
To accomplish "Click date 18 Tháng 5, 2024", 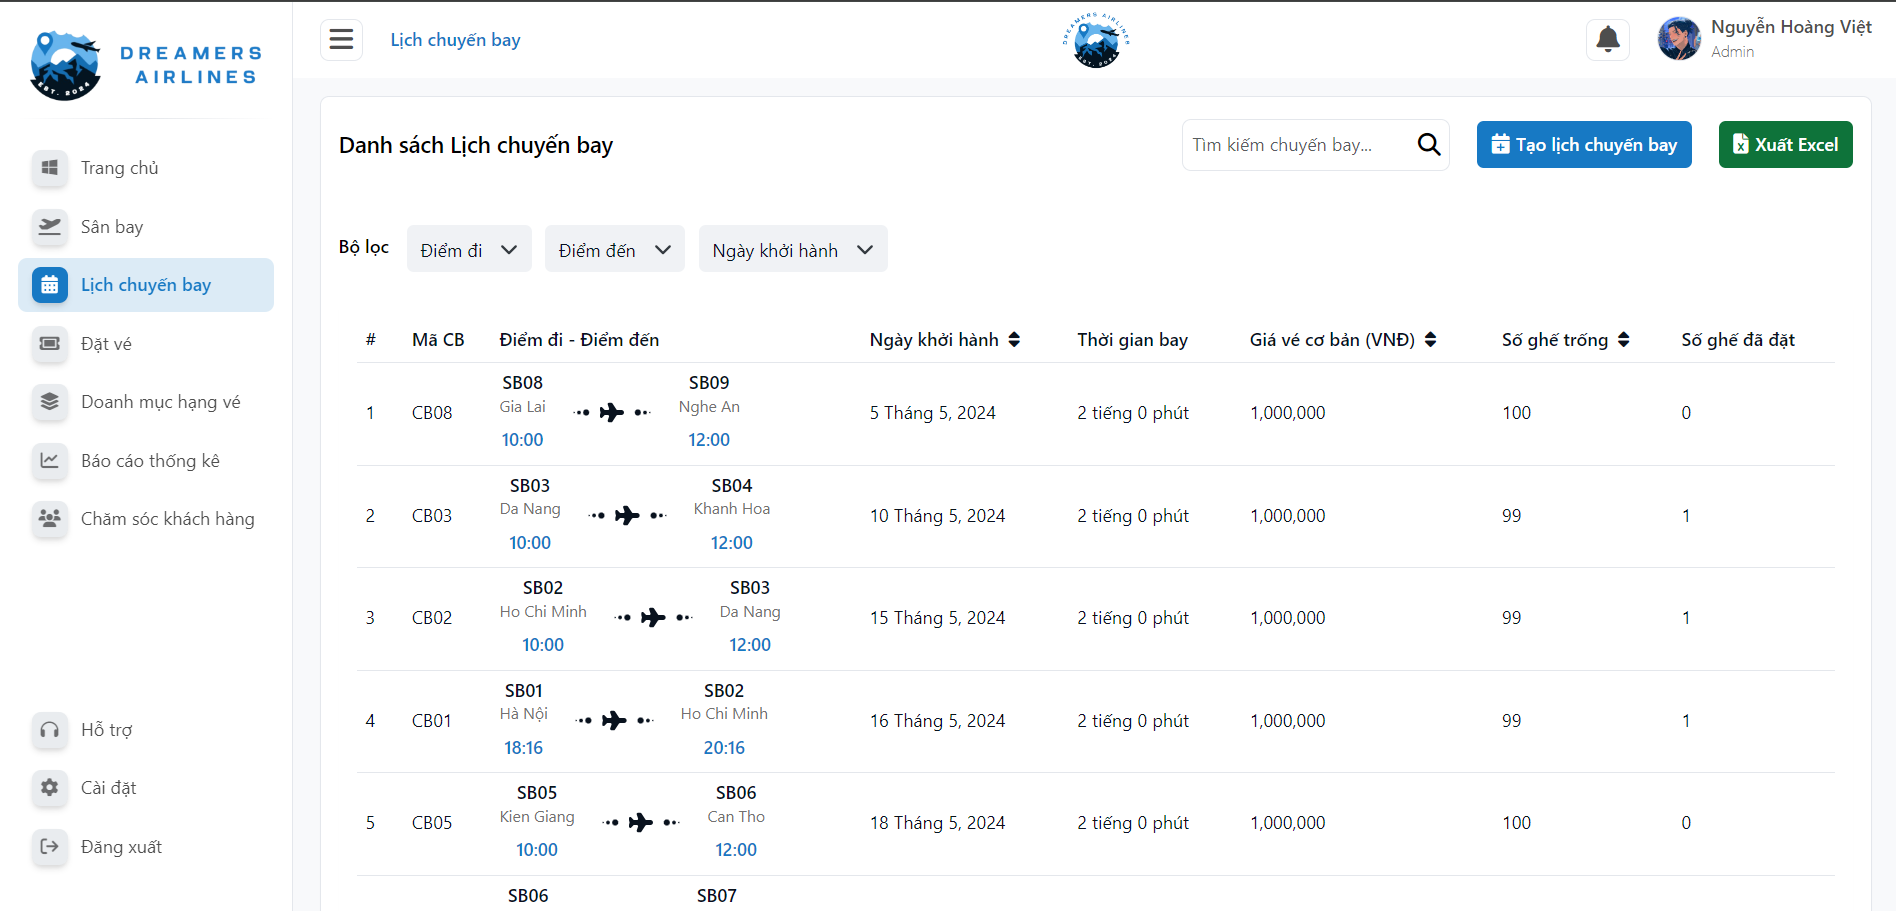I will (x=938, y=823).
